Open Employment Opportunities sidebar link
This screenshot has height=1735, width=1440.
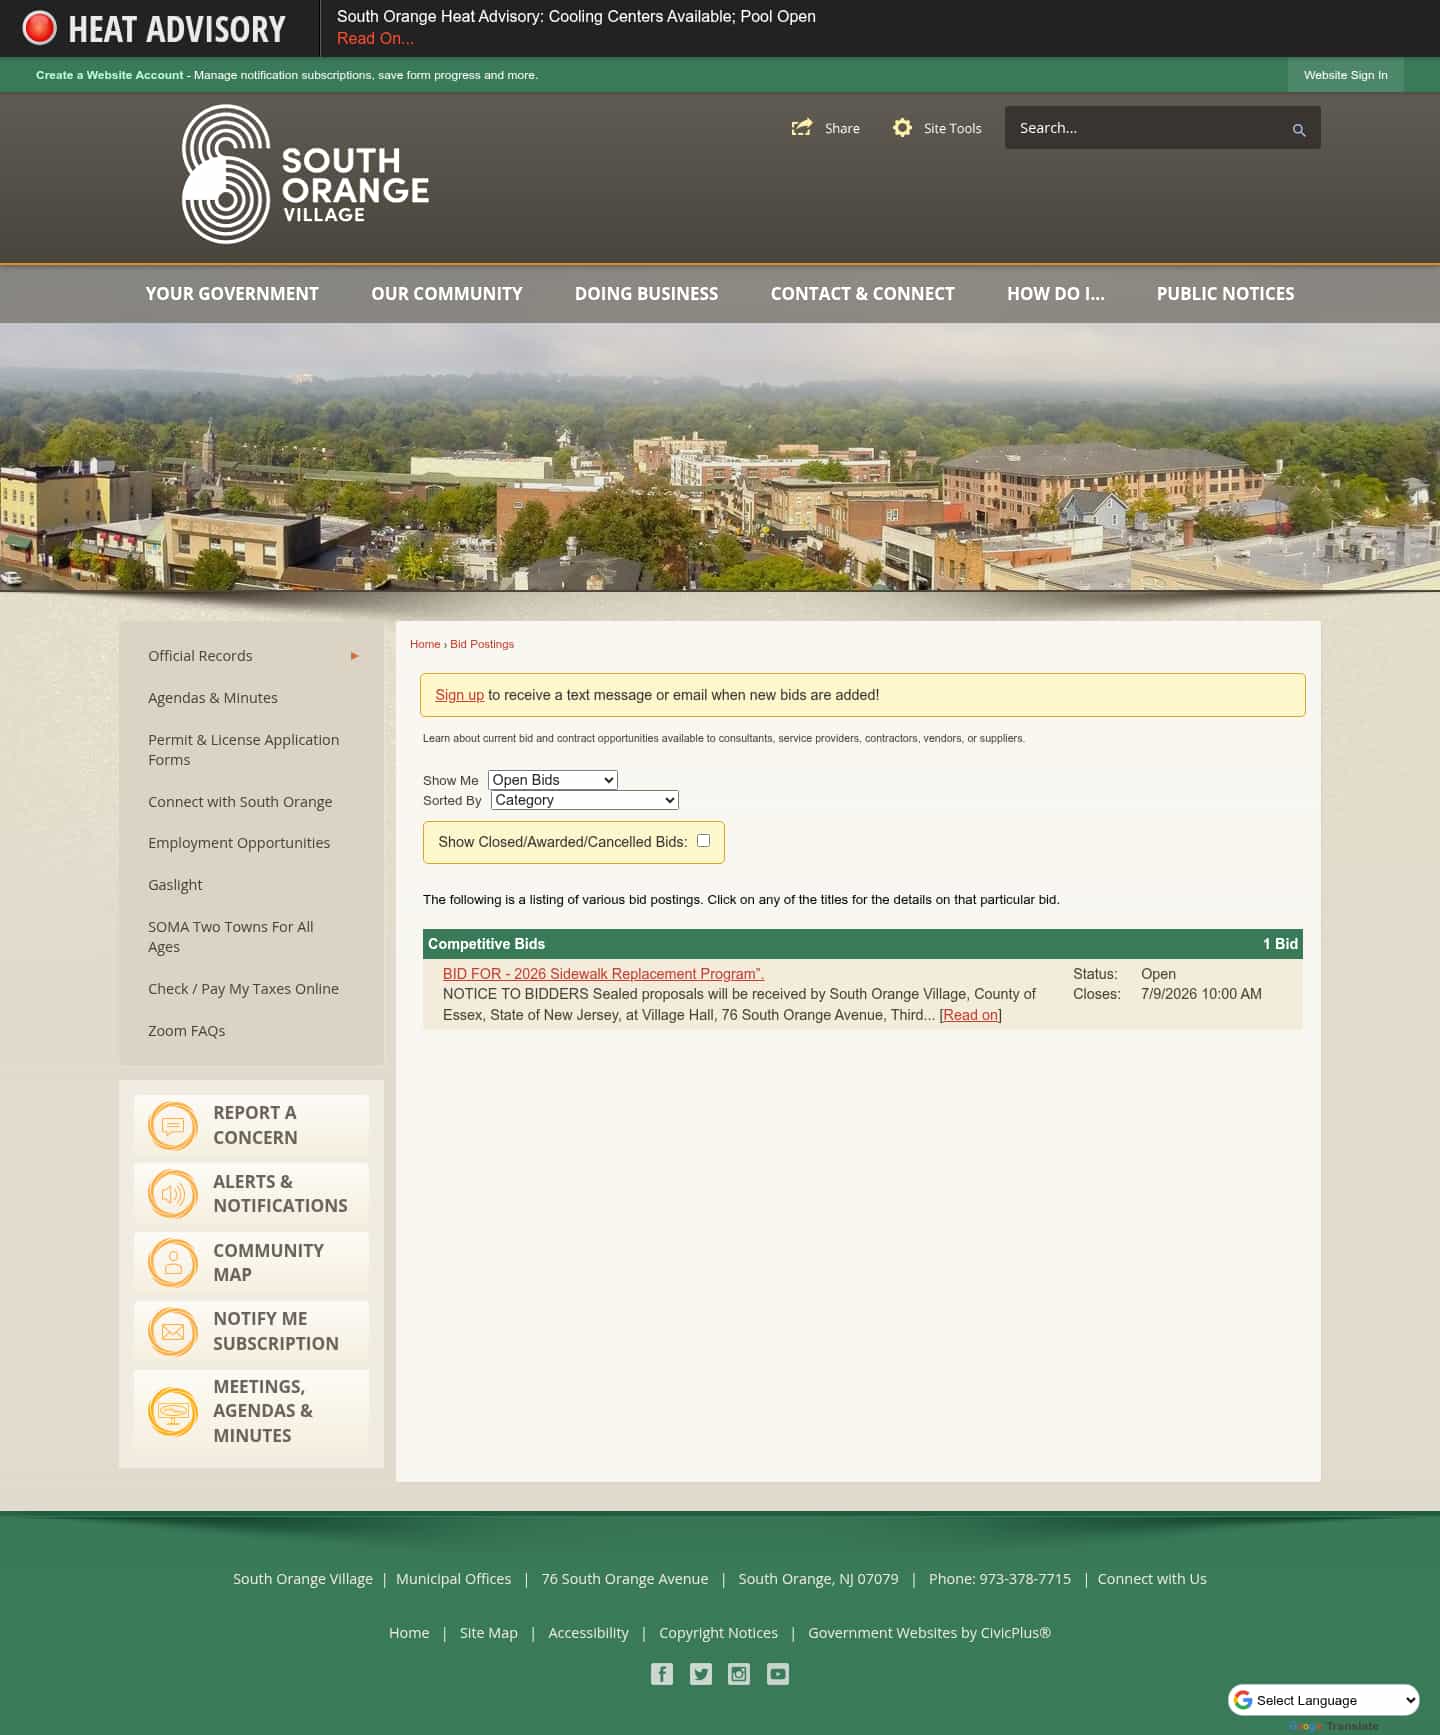(x=239, y=843)
